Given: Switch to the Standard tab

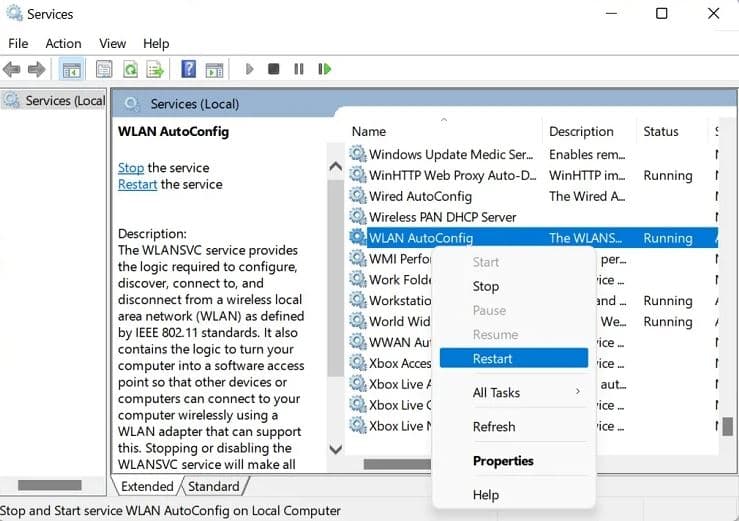Looking at the screenshot, I should 213,486.
